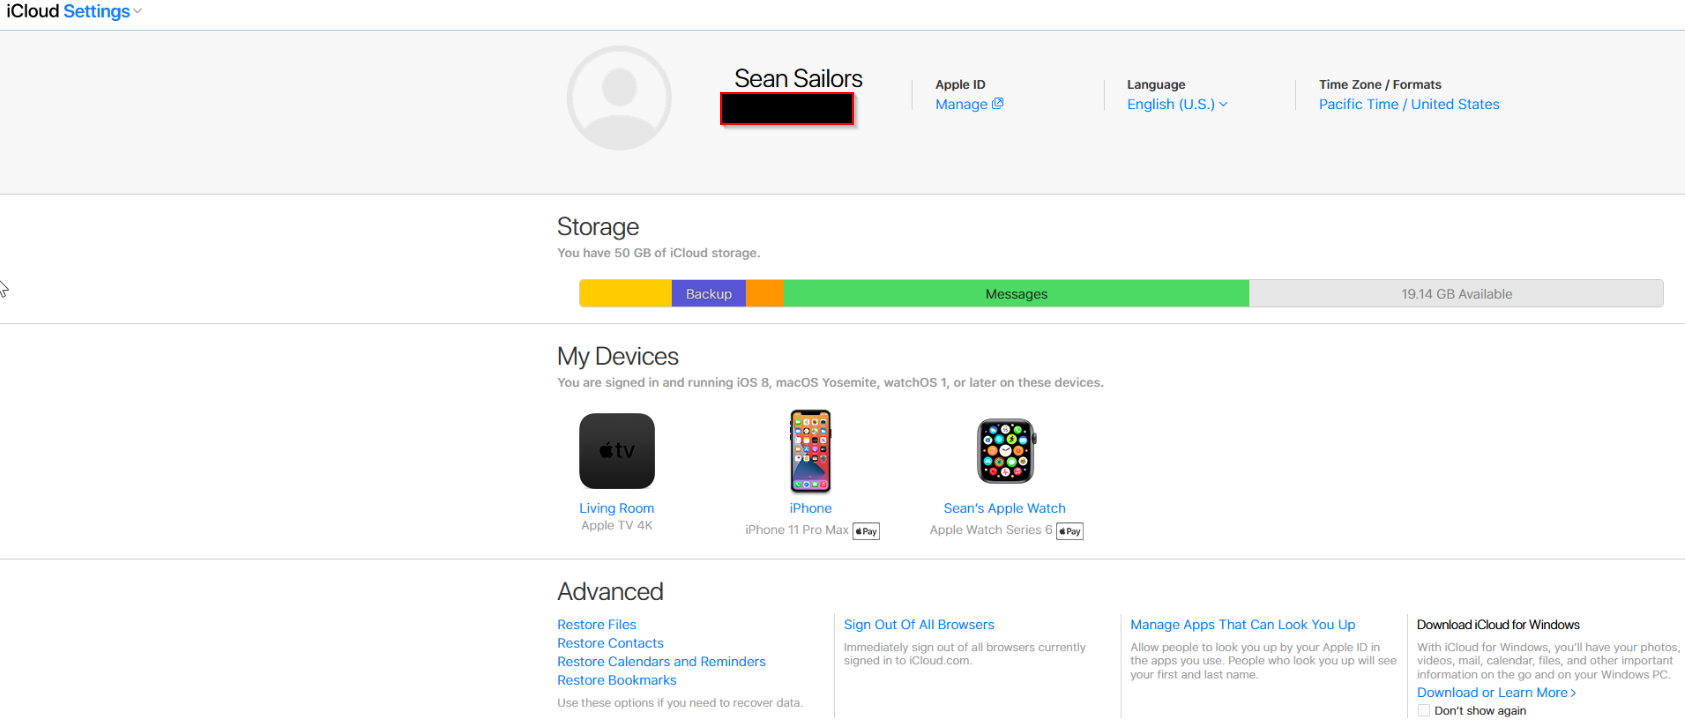
Task: Click Download or Learn More link
Action: tap(1496, 692)
